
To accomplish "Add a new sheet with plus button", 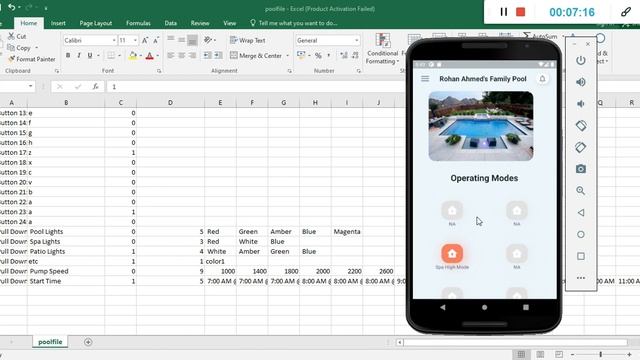I will tap(88, 342).
